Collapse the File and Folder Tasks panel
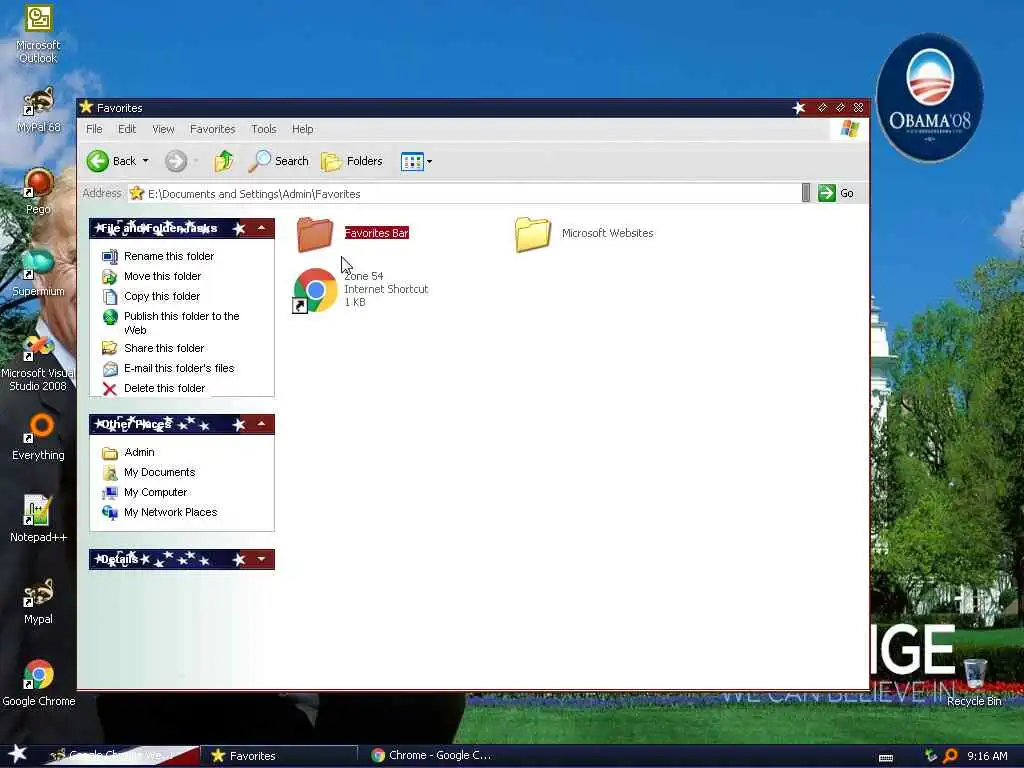 261,228
